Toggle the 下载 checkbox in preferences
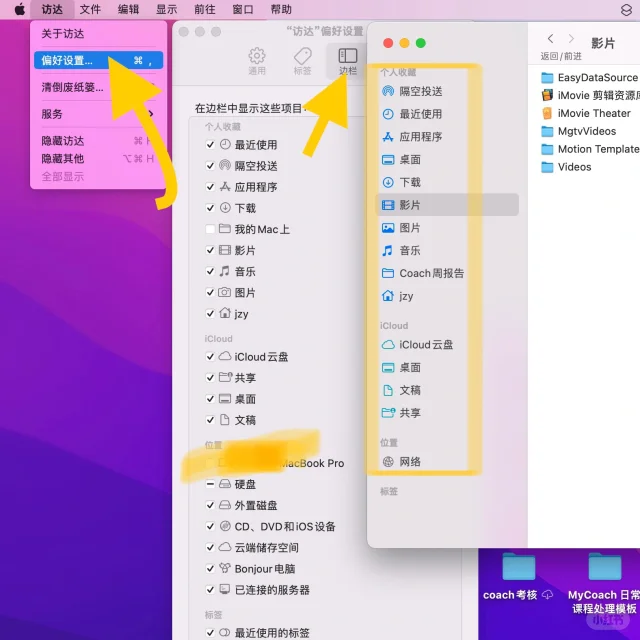 (210, 208)
